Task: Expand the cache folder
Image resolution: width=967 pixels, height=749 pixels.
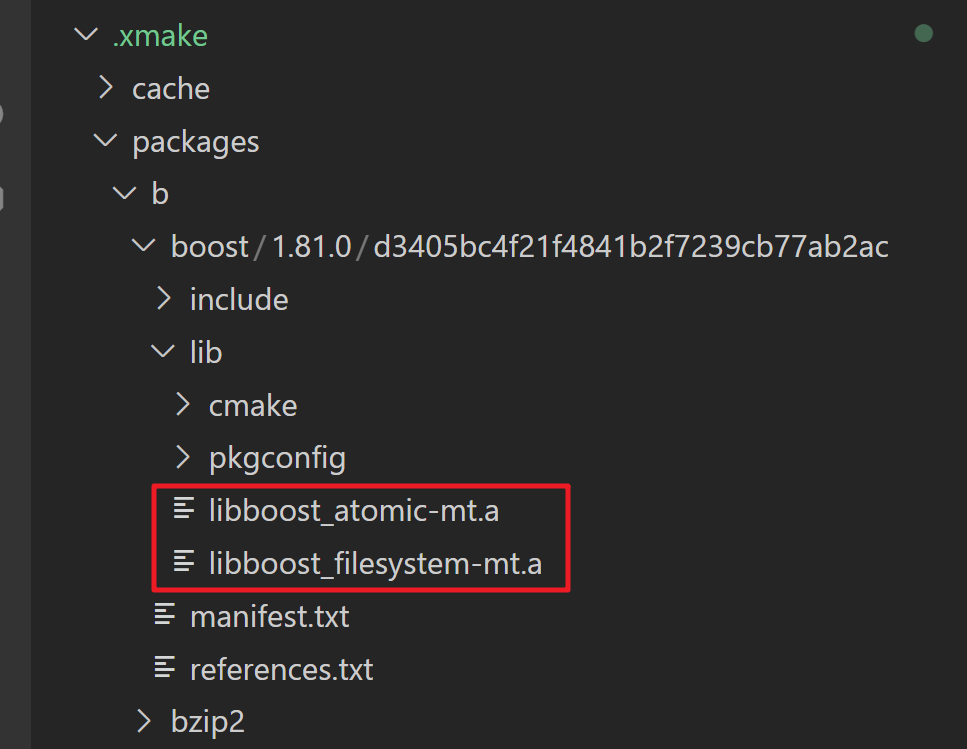Action: click(105, 87)
